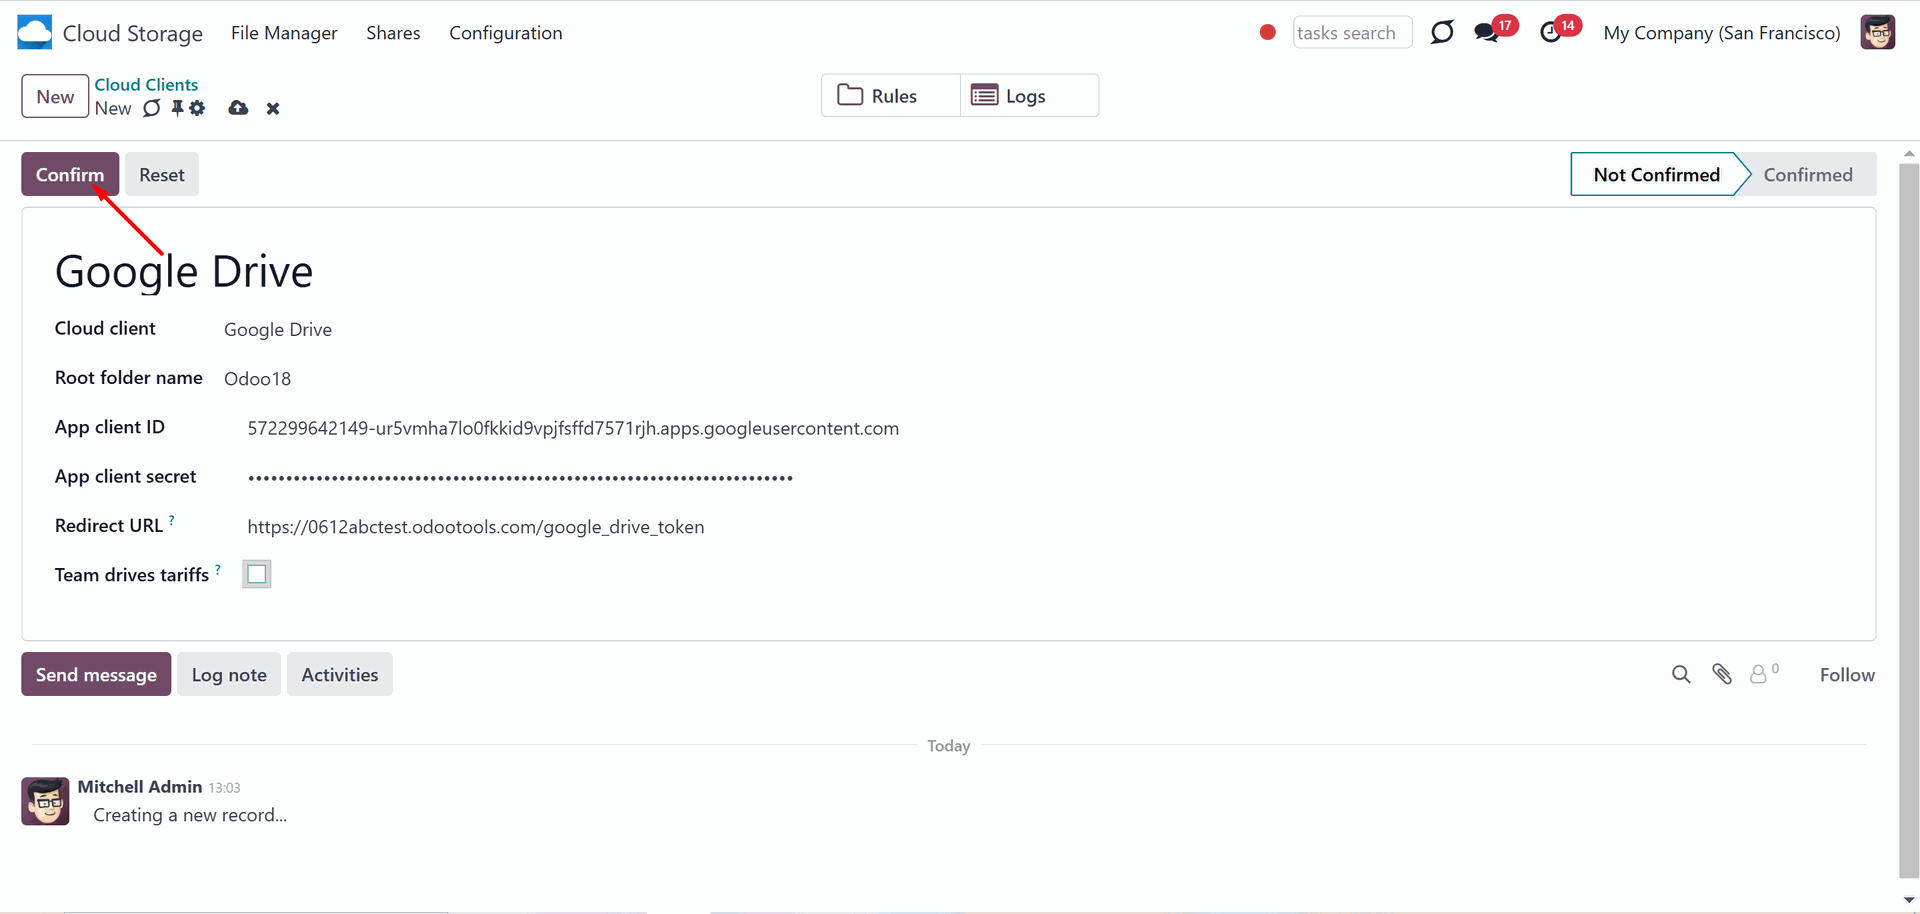Show the Redirect URL help tooltip question mark
Image resolution: width=1920 pixels, height=914 pixels.
[172, 520]
